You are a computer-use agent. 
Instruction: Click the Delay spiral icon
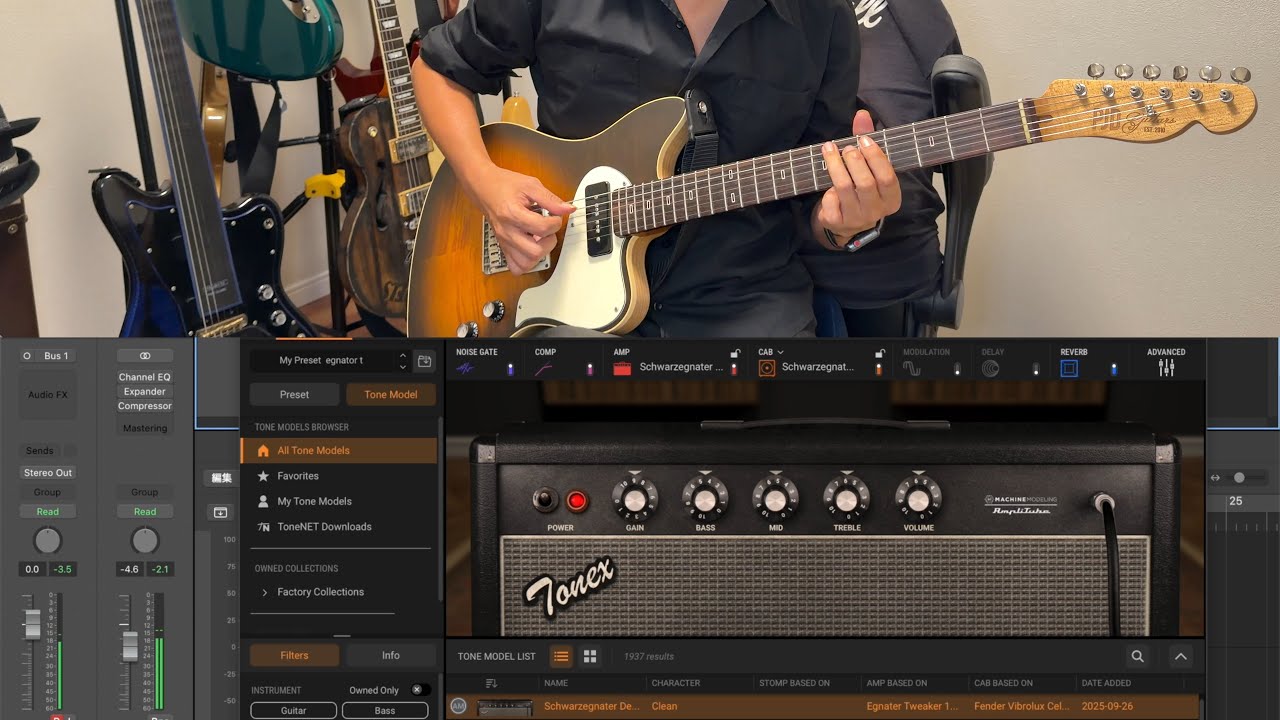[x=990, y=368]
